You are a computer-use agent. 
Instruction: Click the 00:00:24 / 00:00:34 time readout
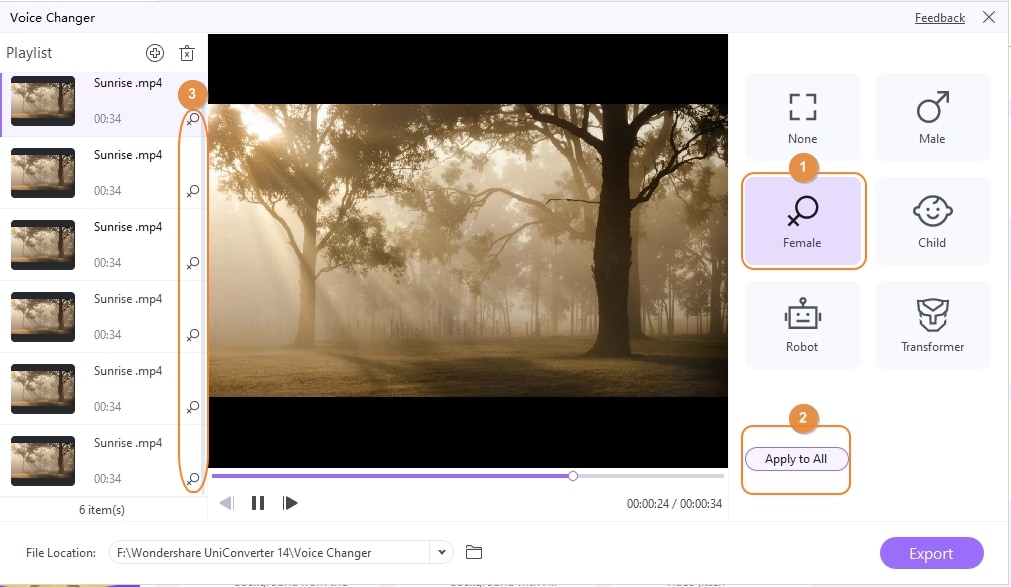click(x=674, y=503)
